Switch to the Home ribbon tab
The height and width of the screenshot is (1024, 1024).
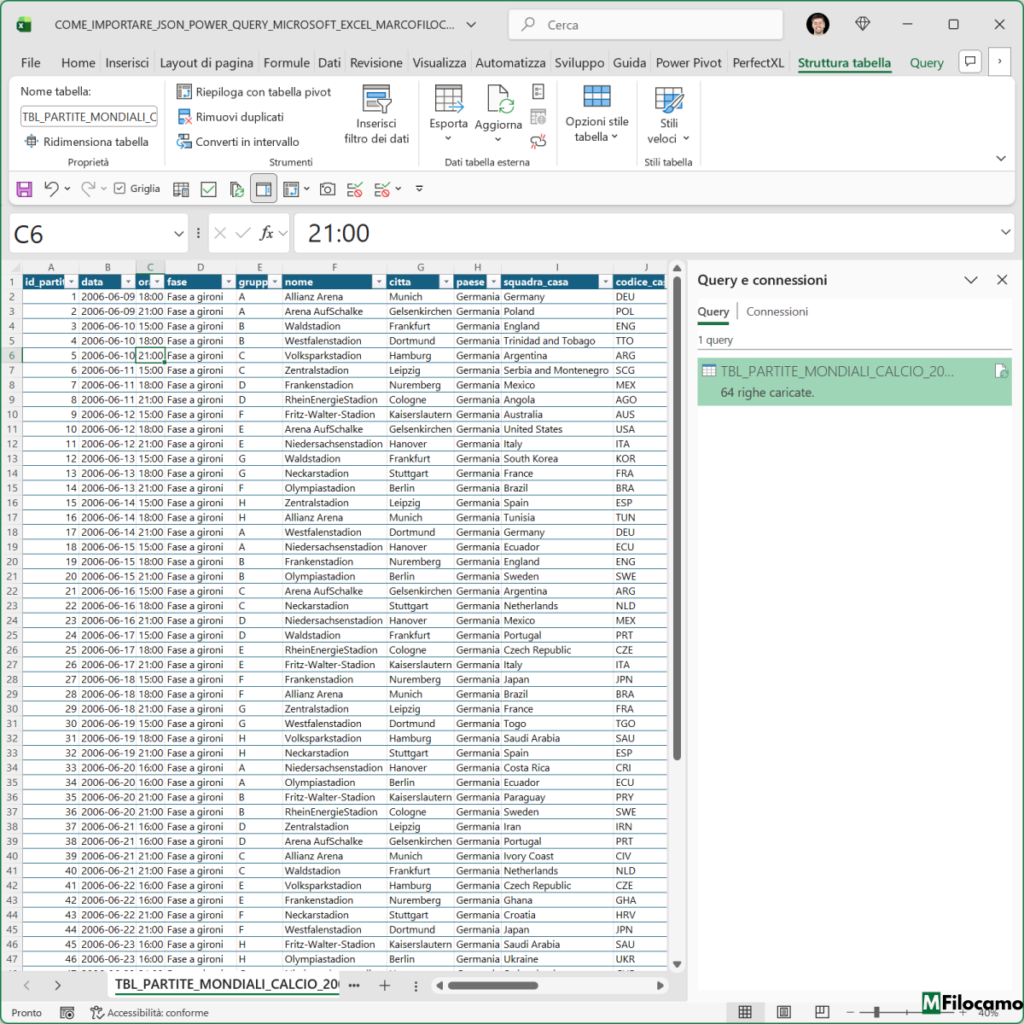[78, 63]
